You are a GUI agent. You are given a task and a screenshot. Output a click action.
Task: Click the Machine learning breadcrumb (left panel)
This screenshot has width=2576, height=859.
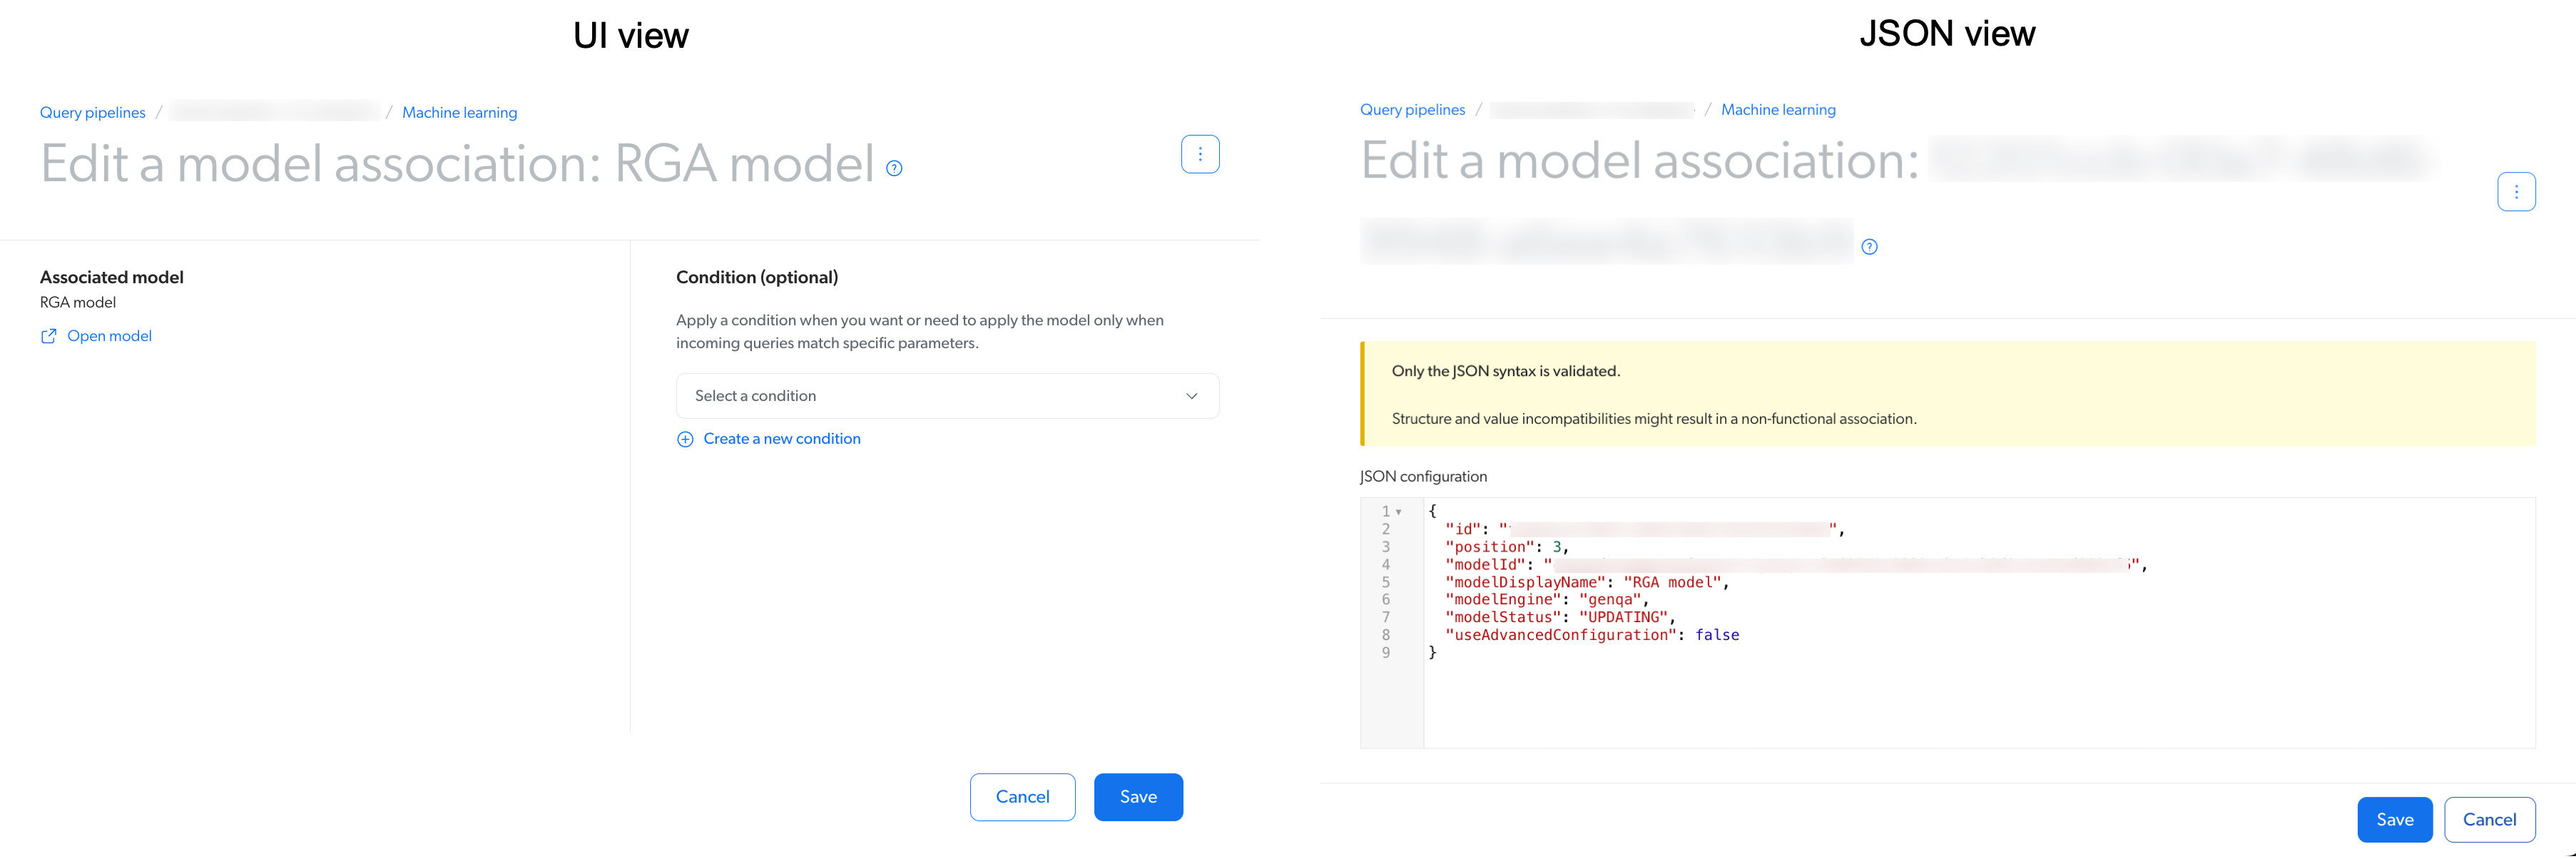[x=459, y=112]
